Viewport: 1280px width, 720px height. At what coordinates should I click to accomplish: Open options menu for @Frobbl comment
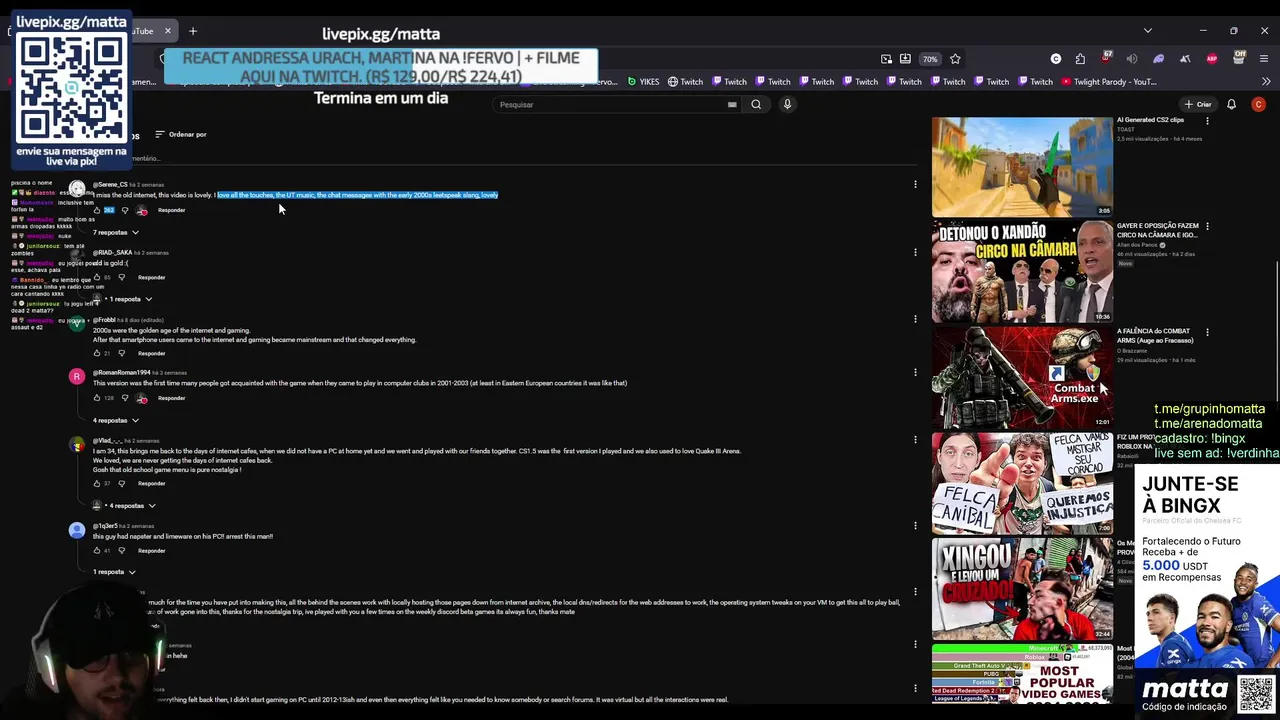tap(915, 319)
